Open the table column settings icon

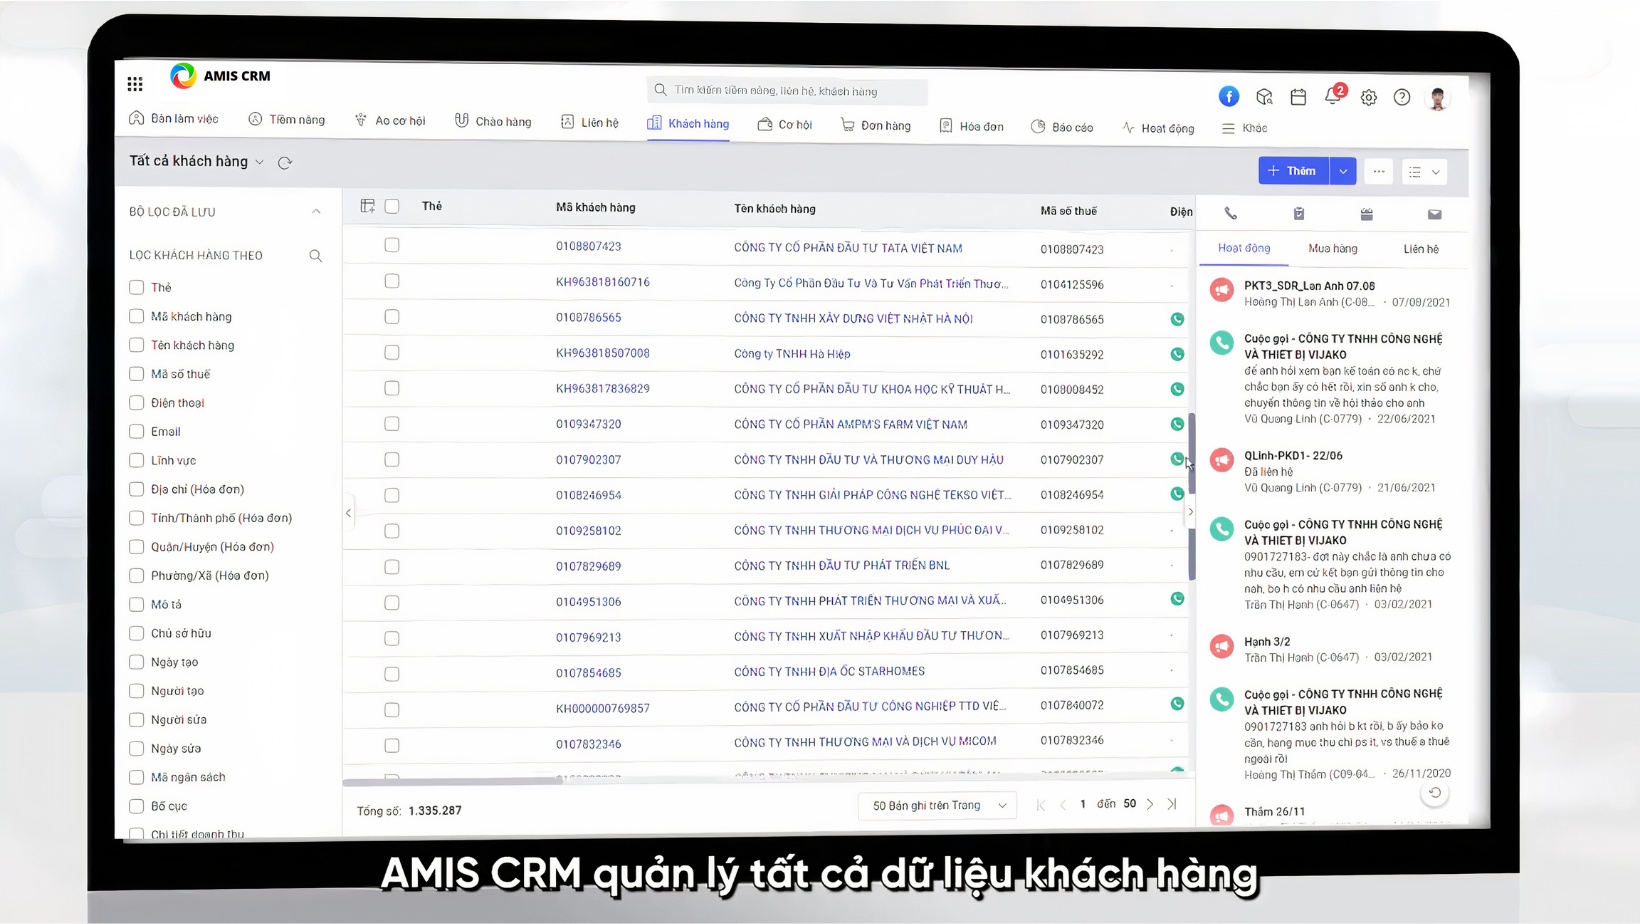click(x=367, y=206)
